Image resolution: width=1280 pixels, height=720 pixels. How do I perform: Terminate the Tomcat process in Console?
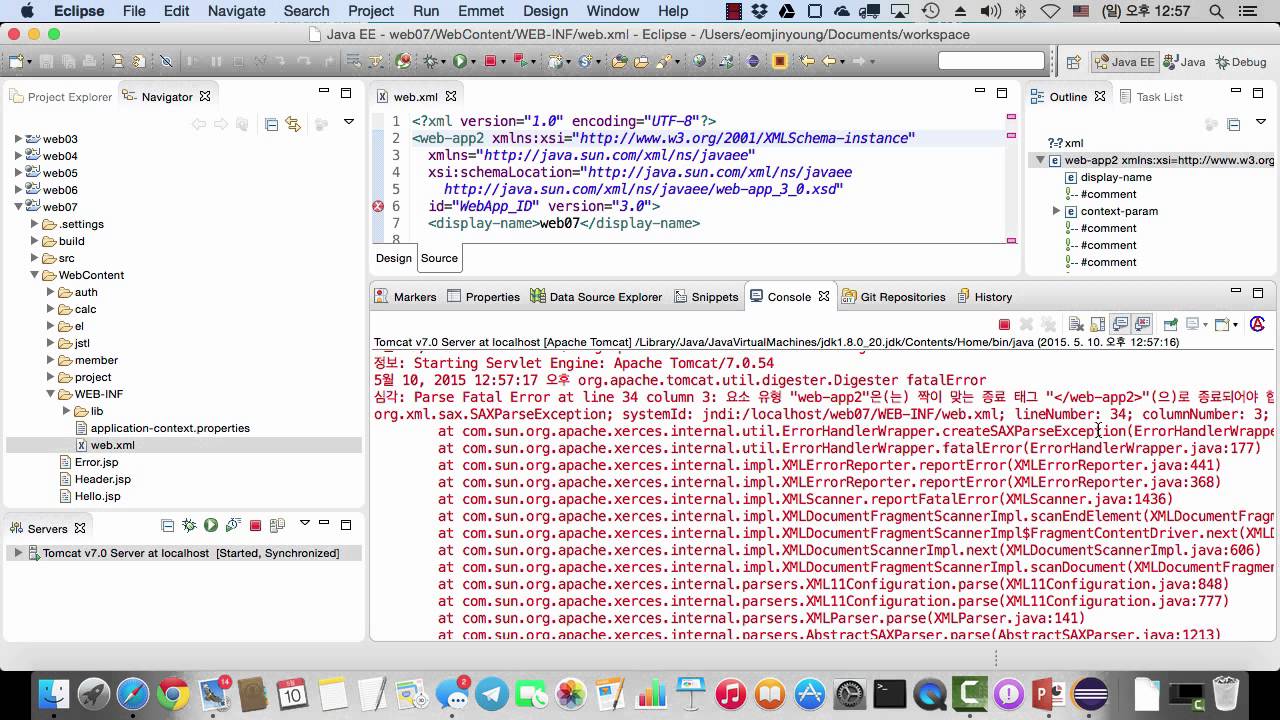point(1004,324)
